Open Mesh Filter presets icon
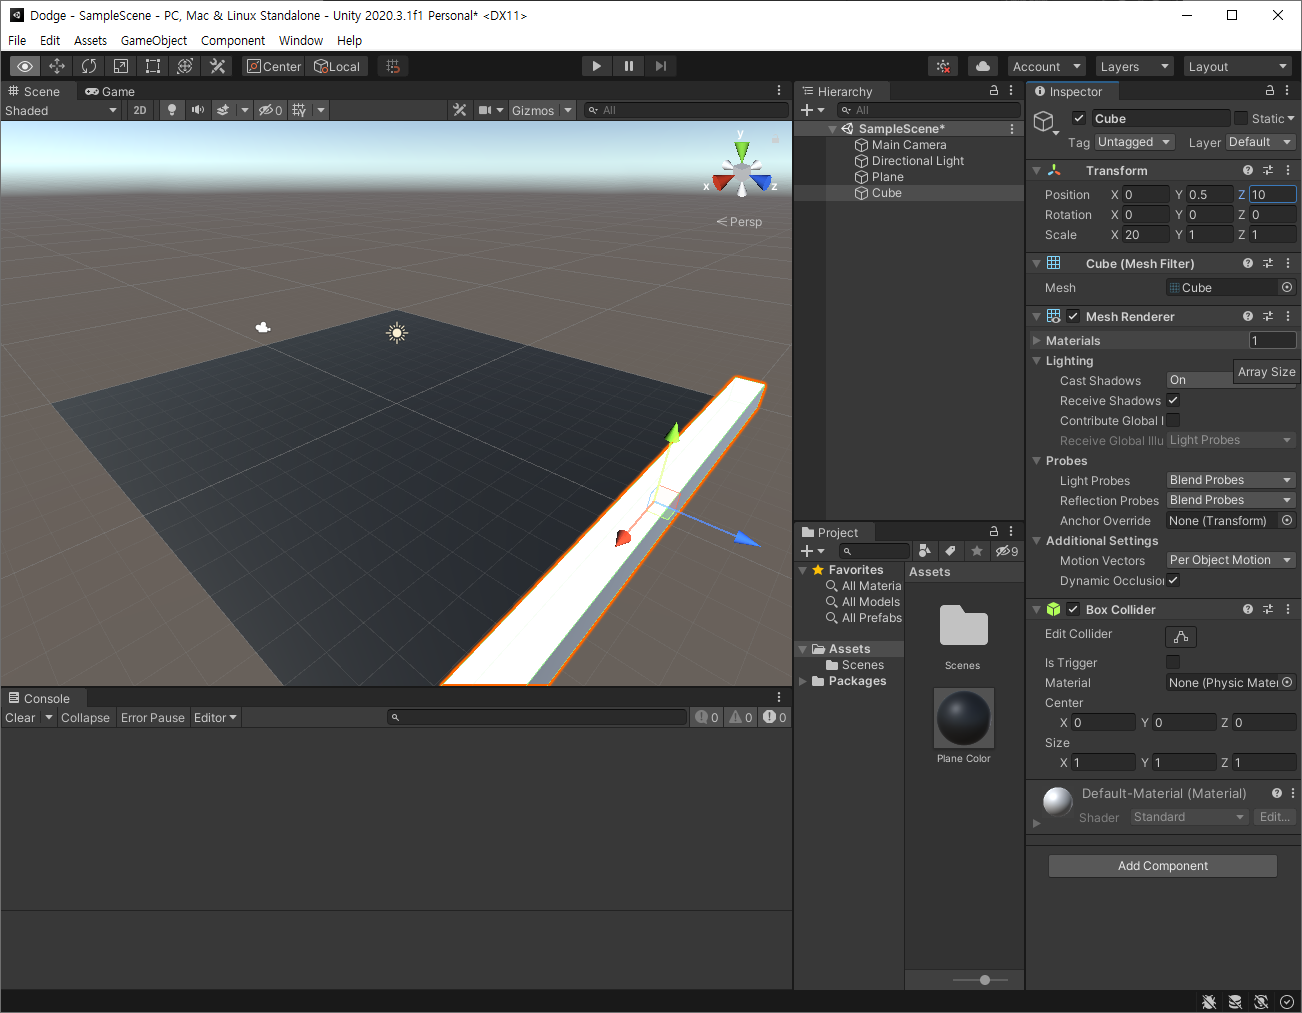The height and width of the screenshot is (1013, 1302). pos(1268,263)
